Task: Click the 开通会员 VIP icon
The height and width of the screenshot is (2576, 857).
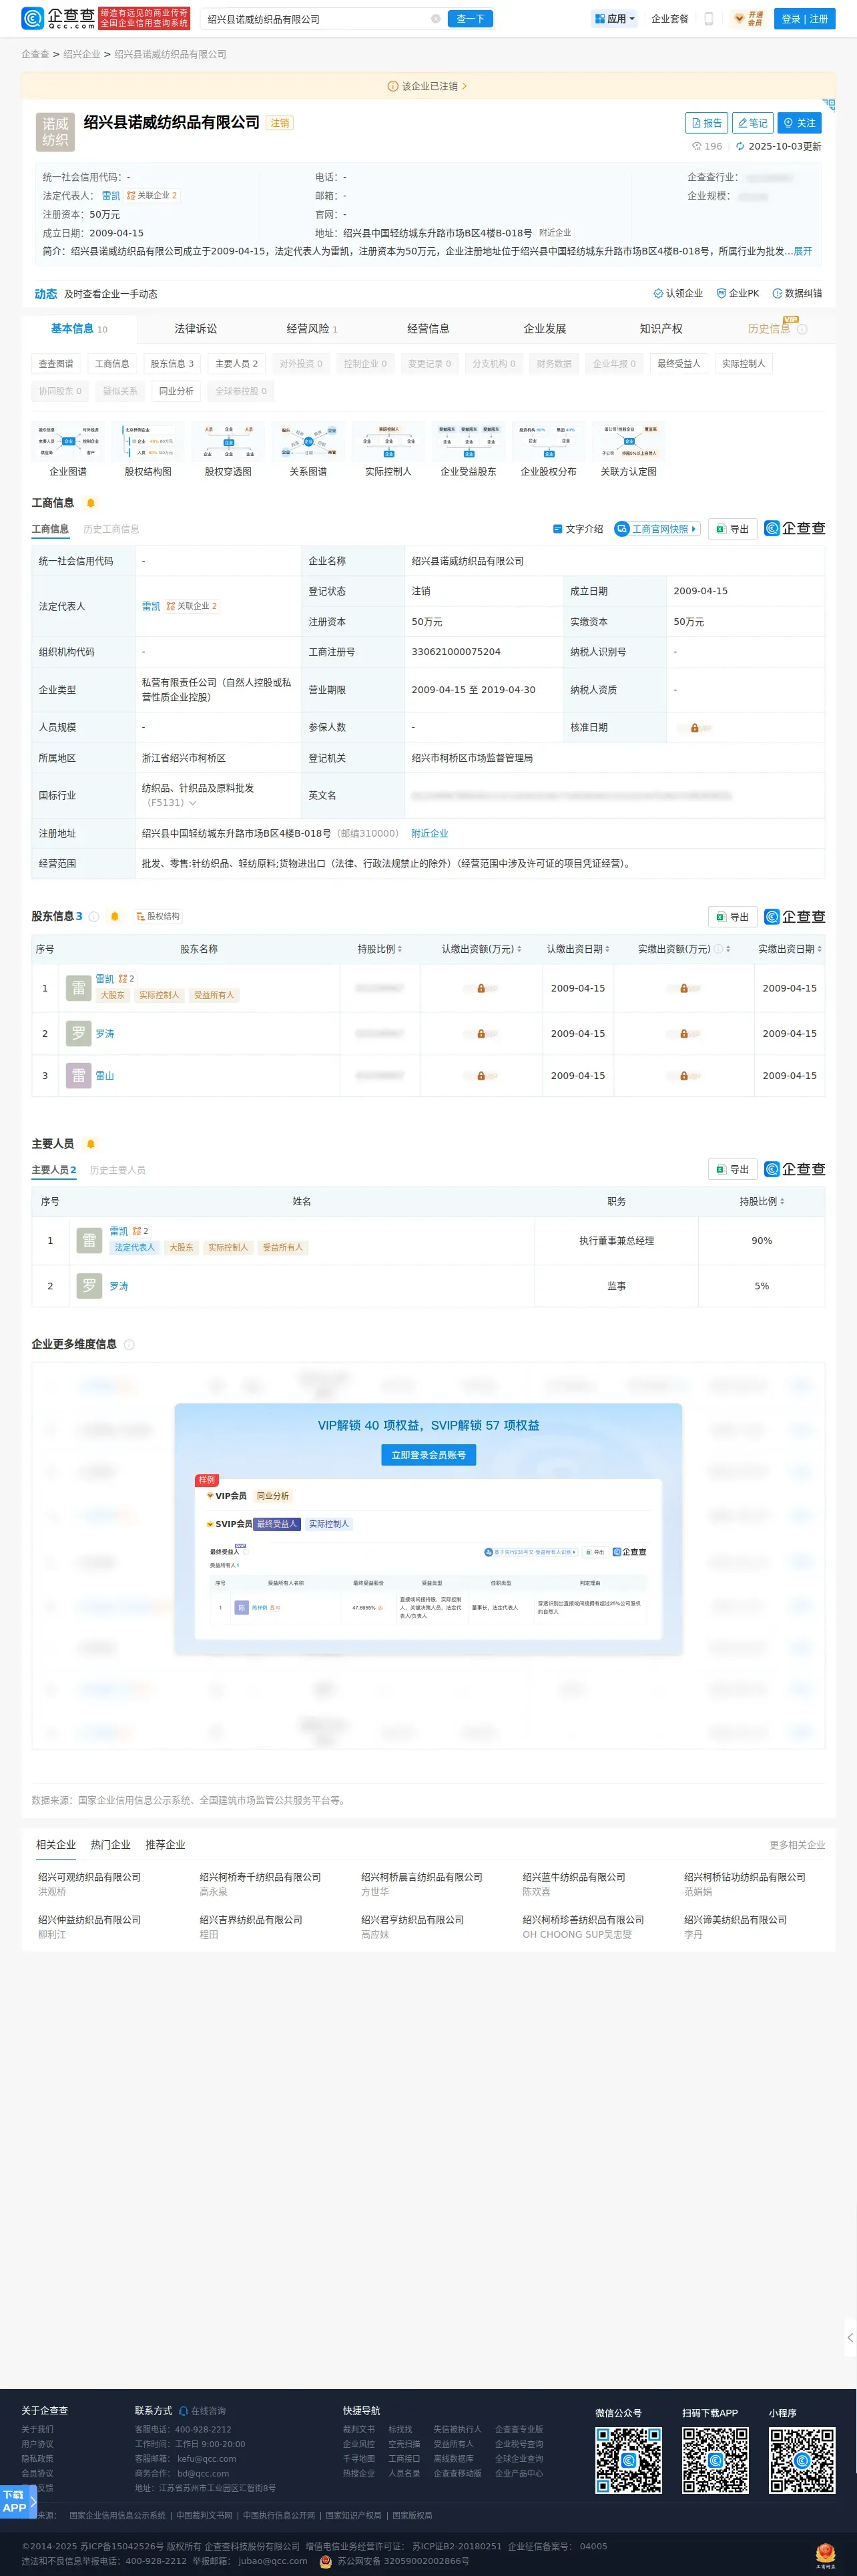Action: pos(749,19)
